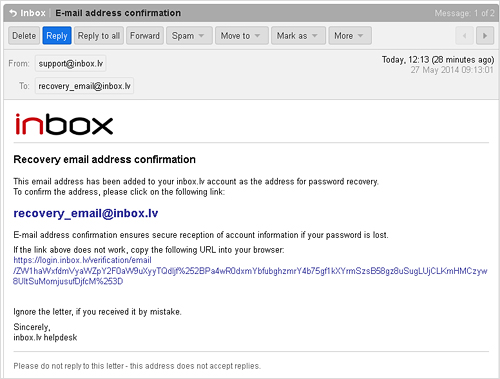Click sender address support@inbox.lv
The height and width of the screenshot is (379, 500).
(x=71, y=63)
